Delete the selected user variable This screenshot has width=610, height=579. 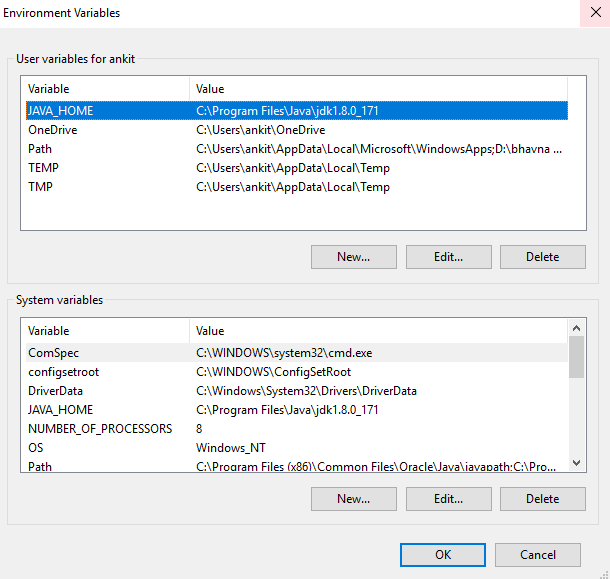click(542, 257)
